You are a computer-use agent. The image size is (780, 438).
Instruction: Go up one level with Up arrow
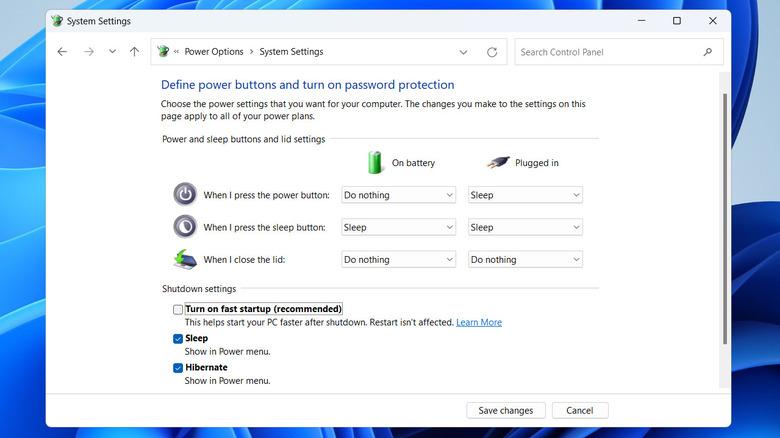tap(135, 52)
